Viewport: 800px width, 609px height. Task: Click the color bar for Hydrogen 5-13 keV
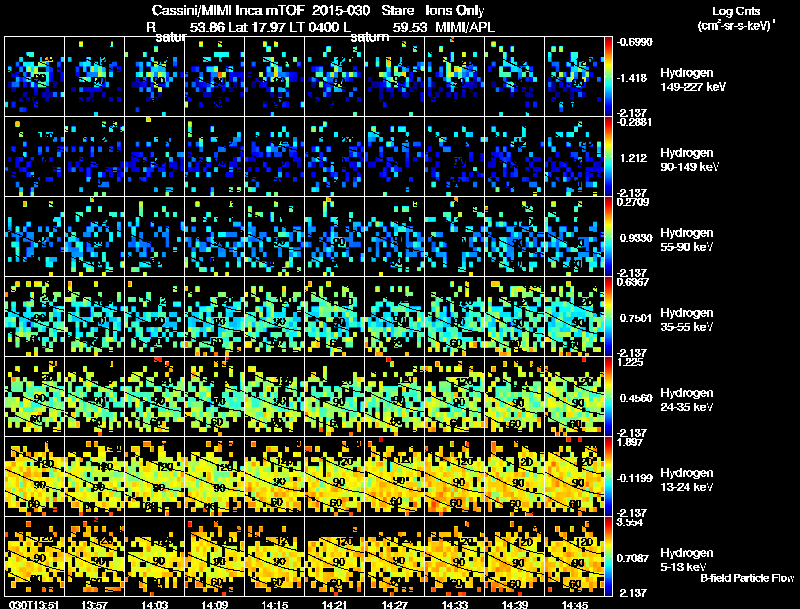(608, 556)
